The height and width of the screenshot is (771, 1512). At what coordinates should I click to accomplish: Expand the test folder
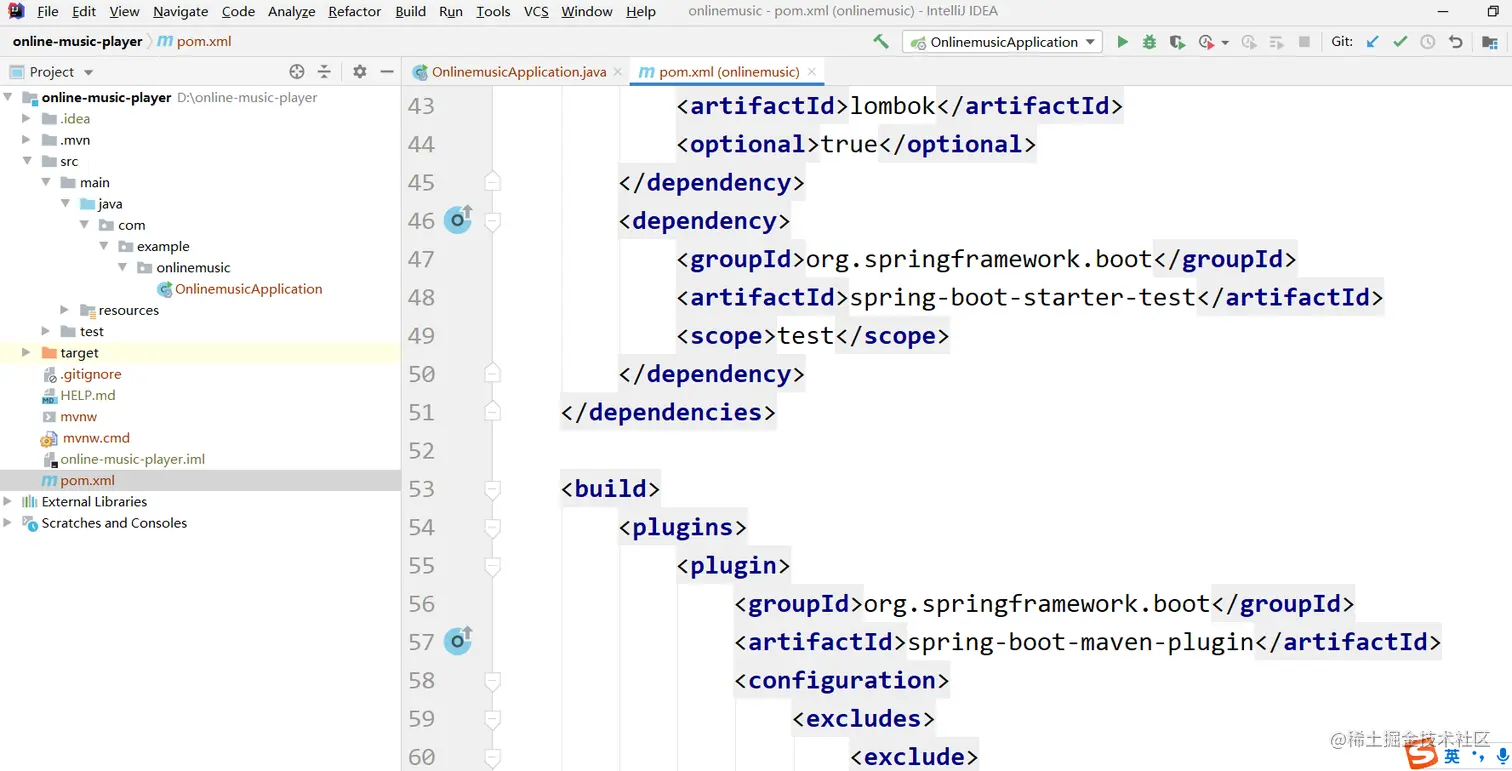[x=47, y=331]
